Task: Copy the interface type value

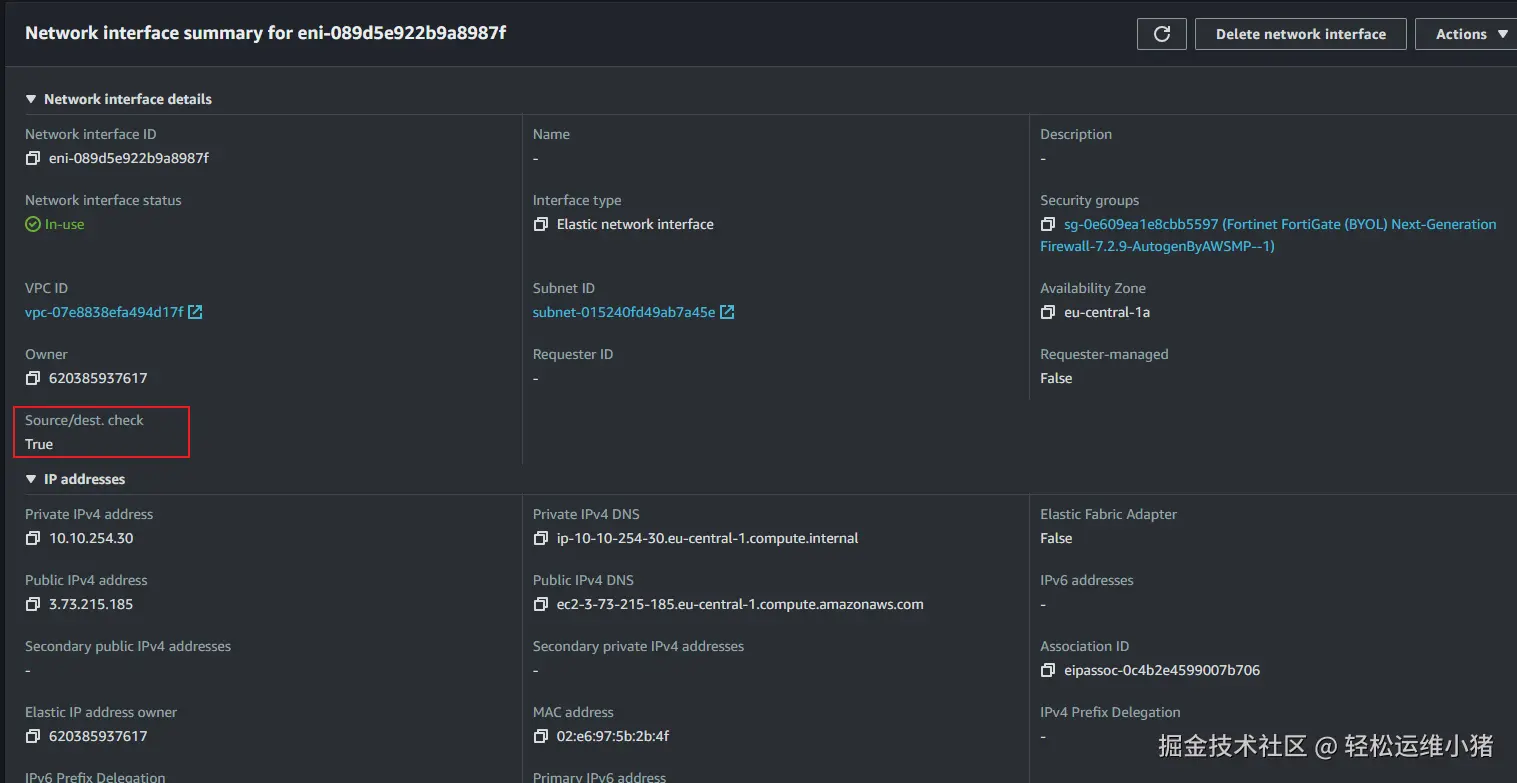Action: tap(541, 224)
